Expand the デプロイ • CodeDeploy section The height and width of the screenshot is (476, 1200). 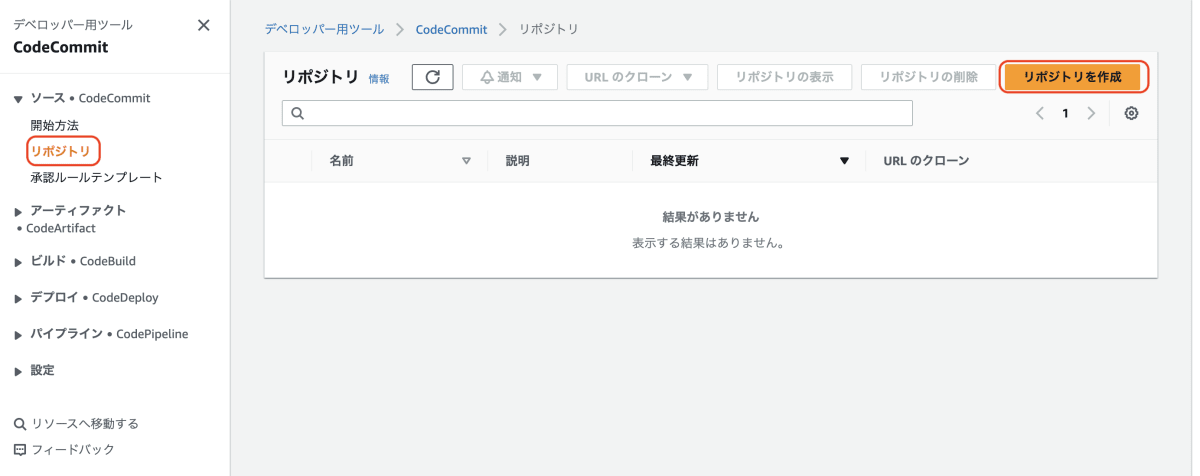(18, 298)
